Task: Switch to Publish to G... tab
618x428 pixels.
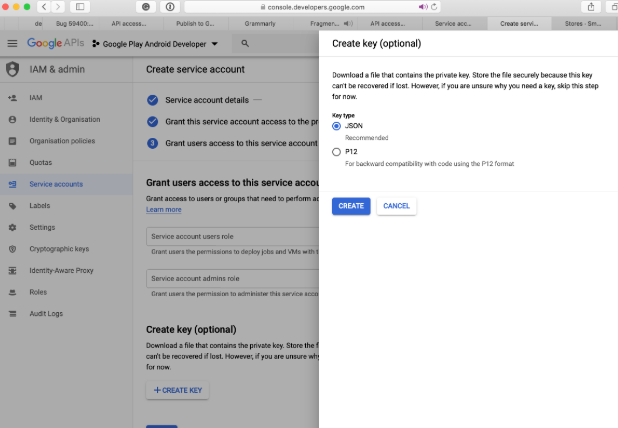Action: pyautogui.click(x=195, y=24)
